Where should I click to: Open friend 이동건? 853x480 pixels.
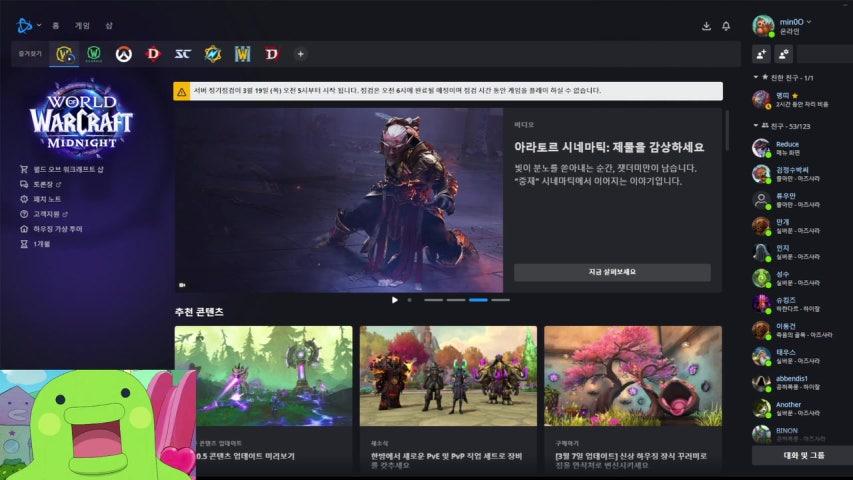(x=800, y=330)
